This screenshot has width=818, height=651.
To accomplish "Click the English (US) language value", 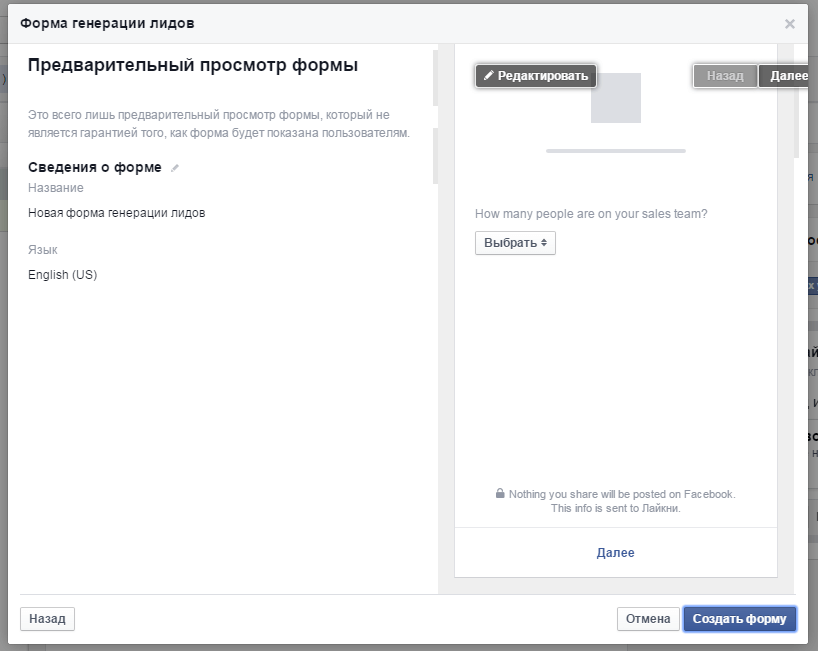I will pos(63,275).
